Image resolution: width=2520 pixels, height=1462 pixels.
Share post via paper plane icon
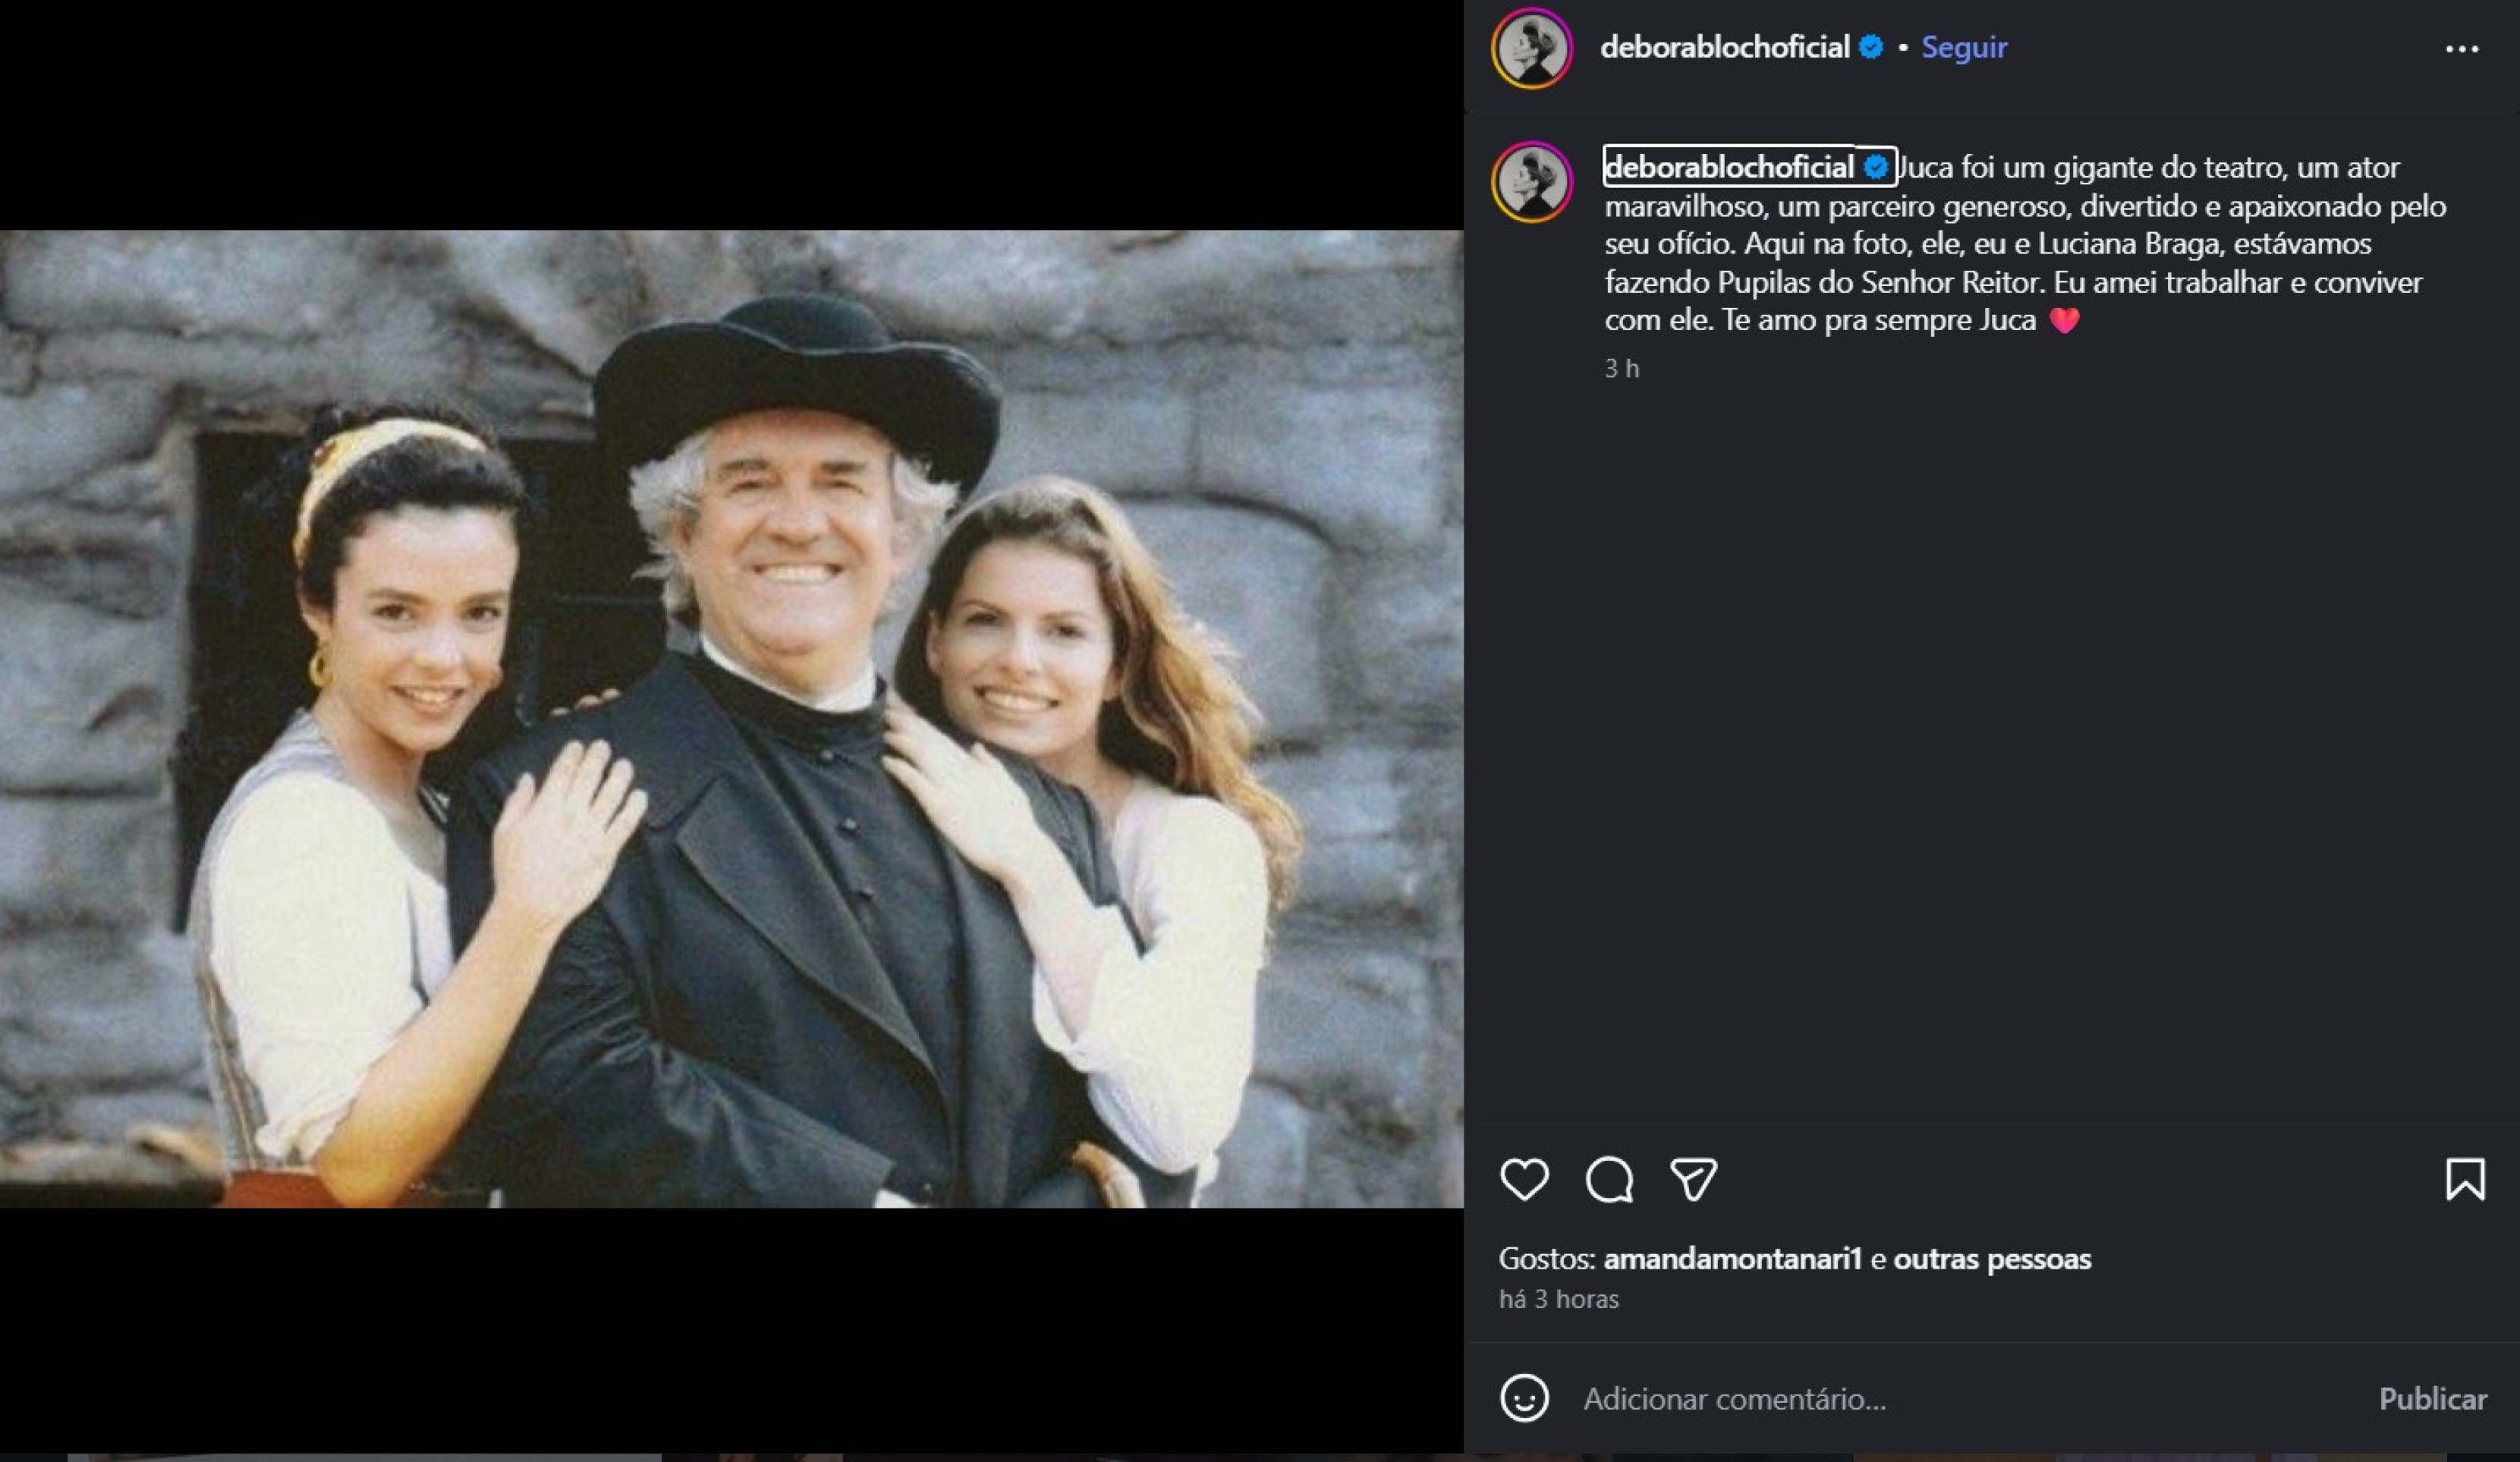tap(1693, 1179)
